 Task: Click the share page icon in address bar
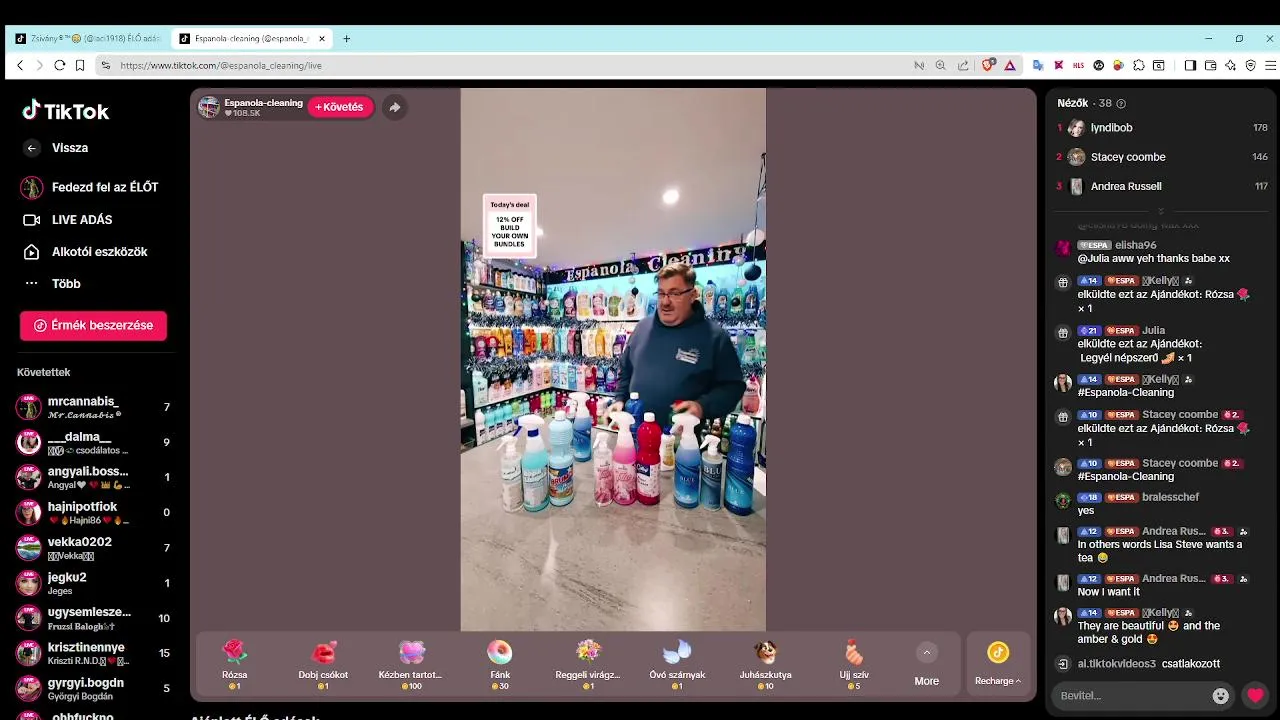coord(963,65)
